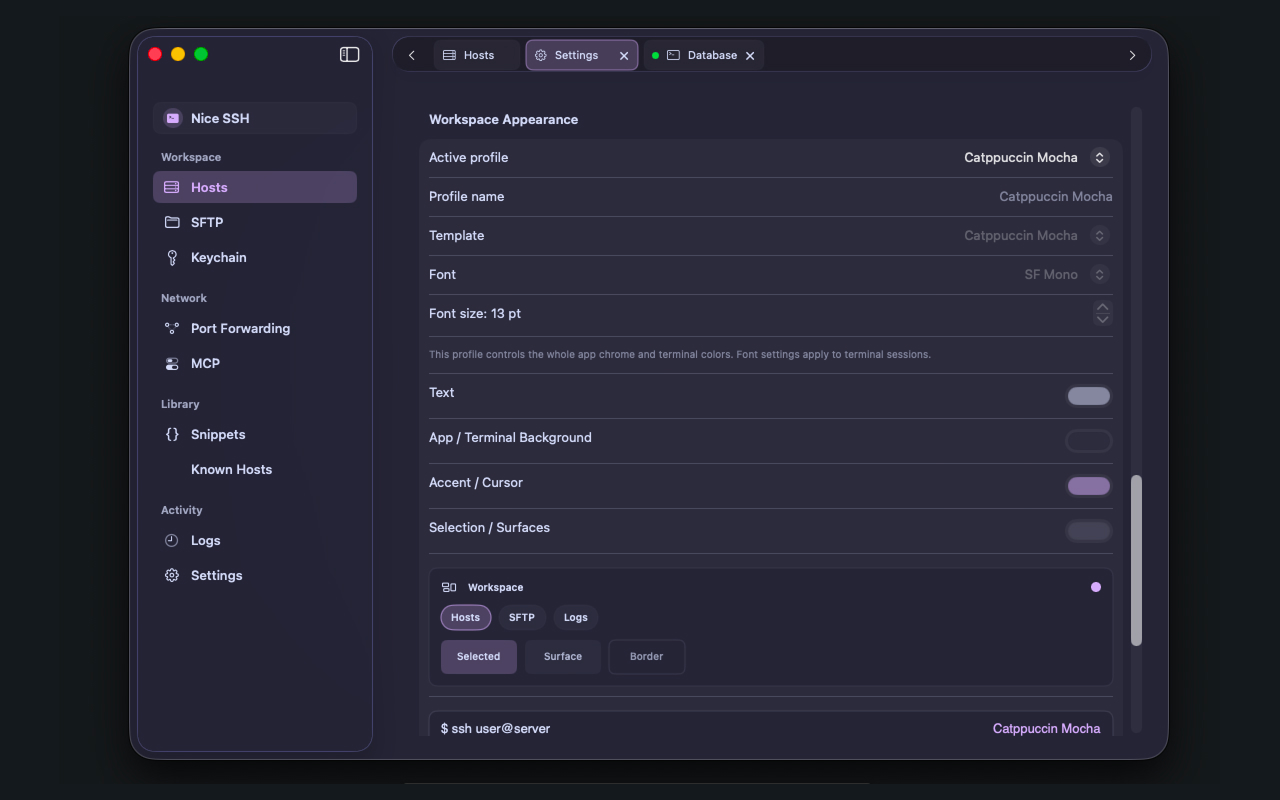This screenshot has width=1280, height=800.
Task: Click the Logs clock icon
Action: tap(172, 540)
